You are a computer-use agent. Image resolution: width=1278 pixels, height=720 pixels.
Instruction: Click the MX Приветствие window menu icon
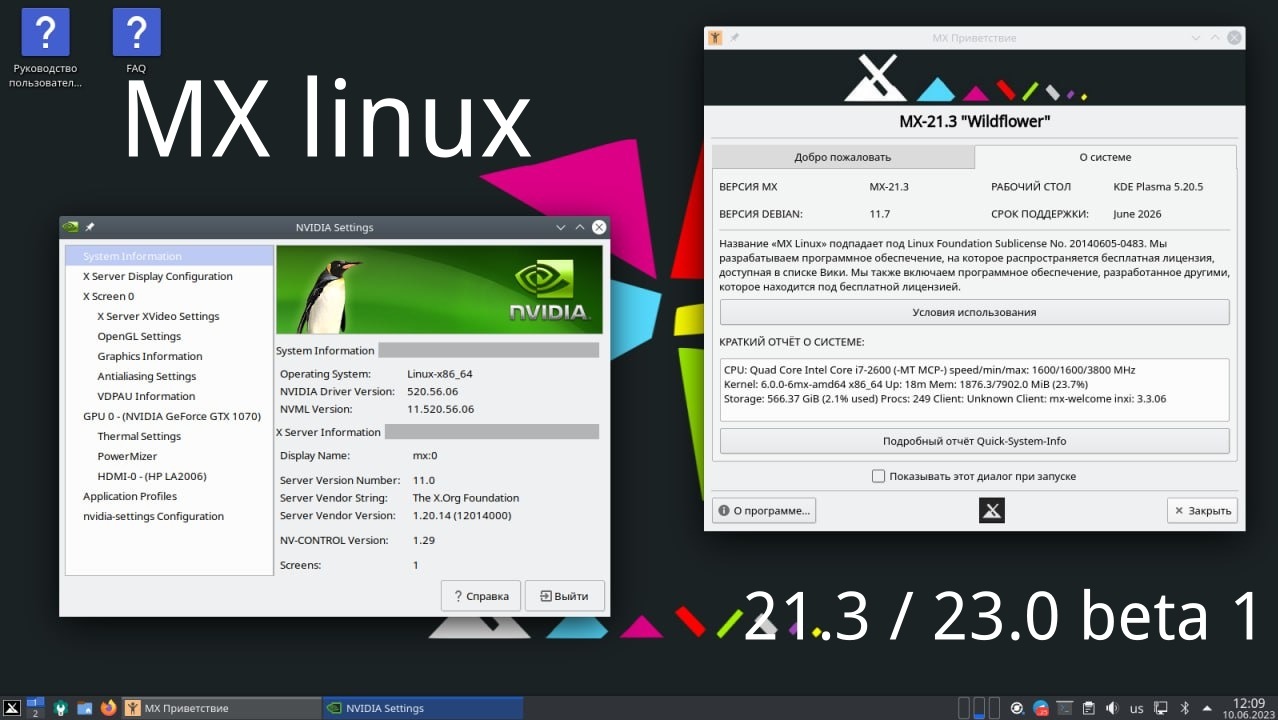pyautogui.click(x=715, y=38)
